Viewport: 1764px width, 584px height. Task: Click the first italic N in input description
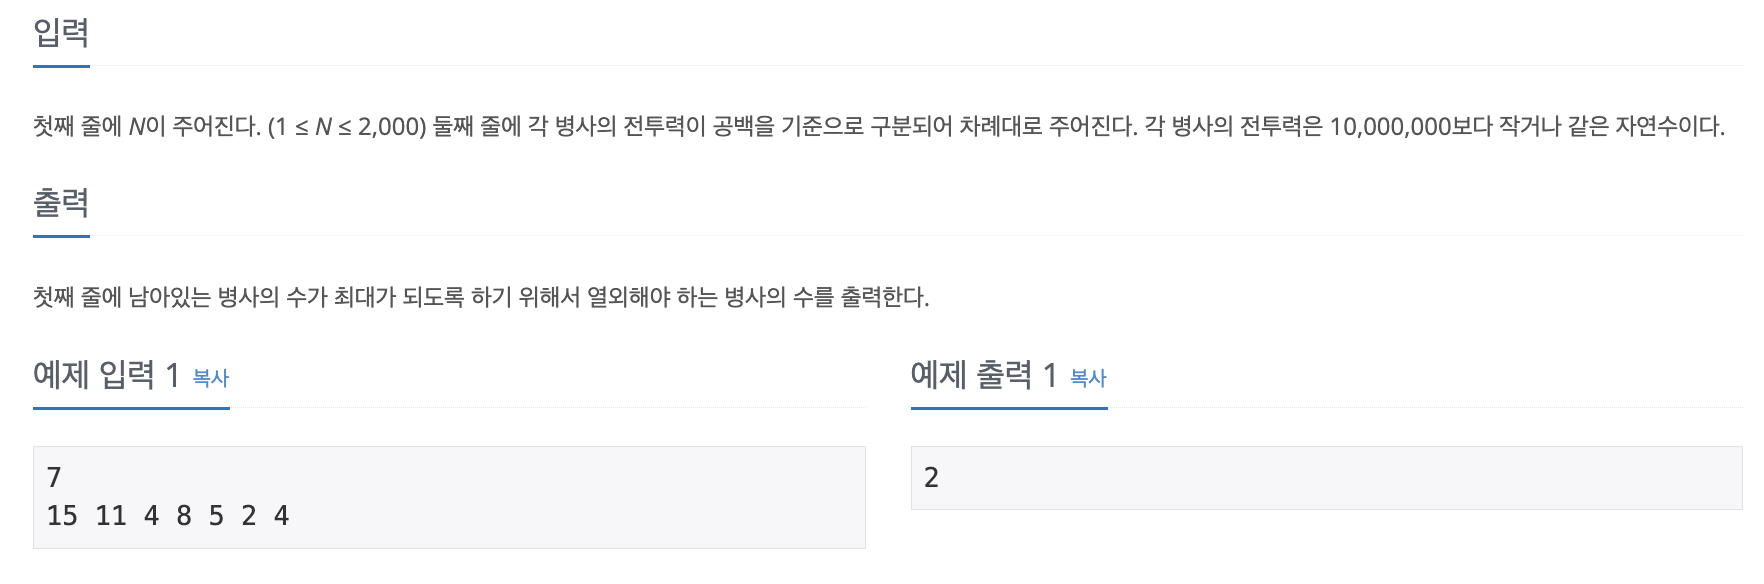[137, 127]
